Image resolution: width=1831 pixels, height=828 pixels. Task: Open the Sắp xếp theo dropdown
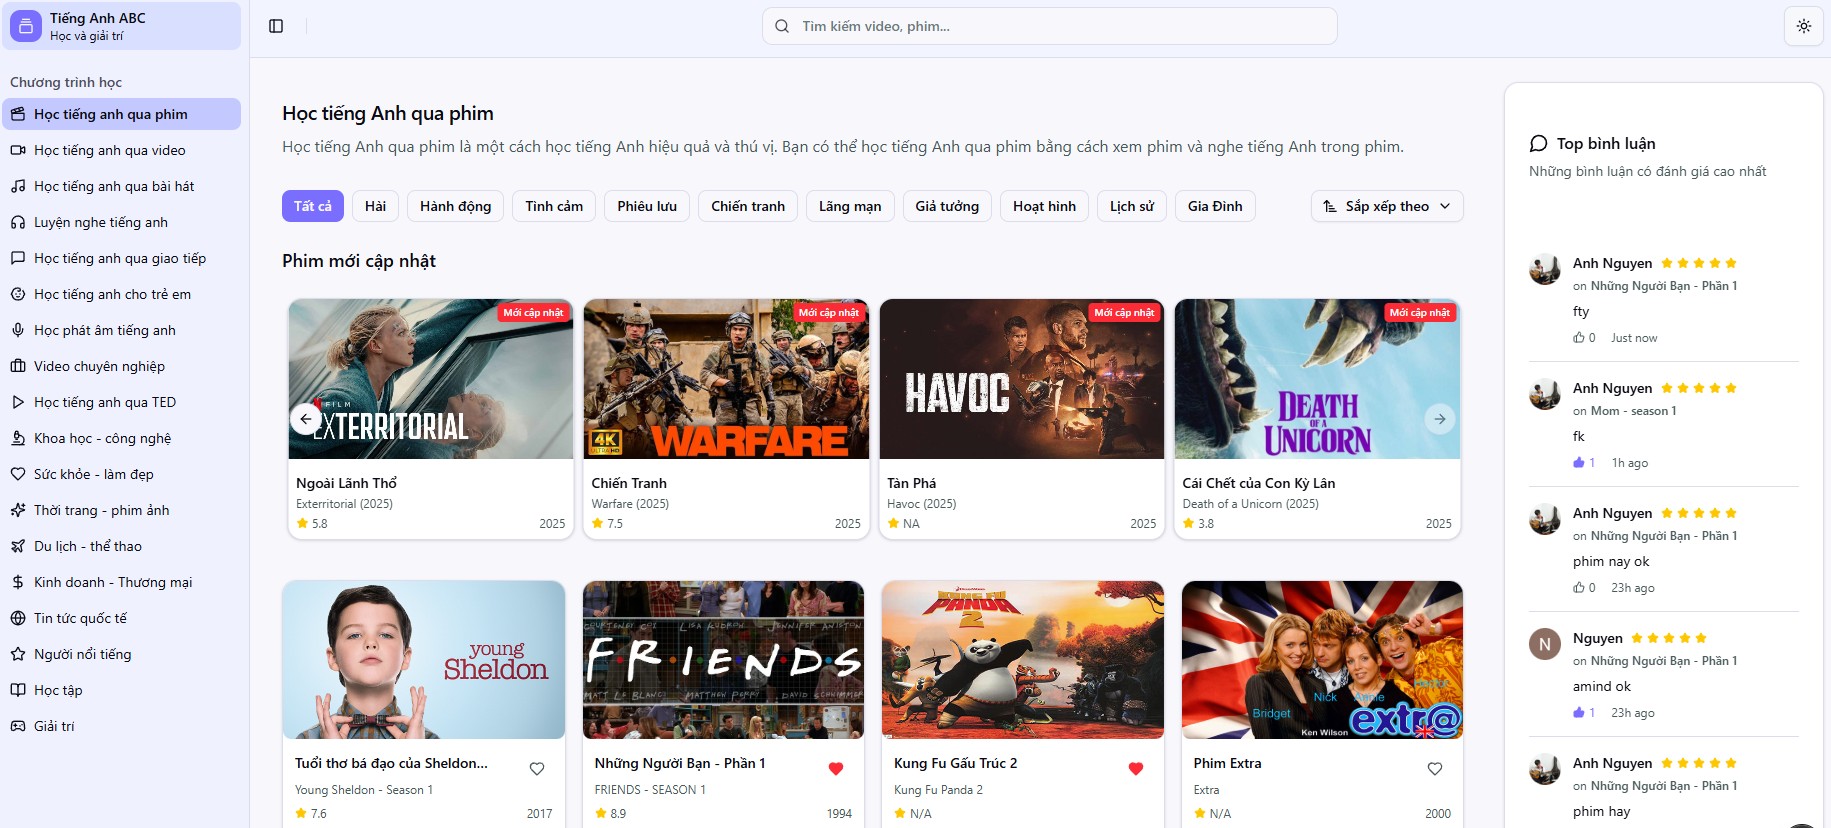(1387, 206)
